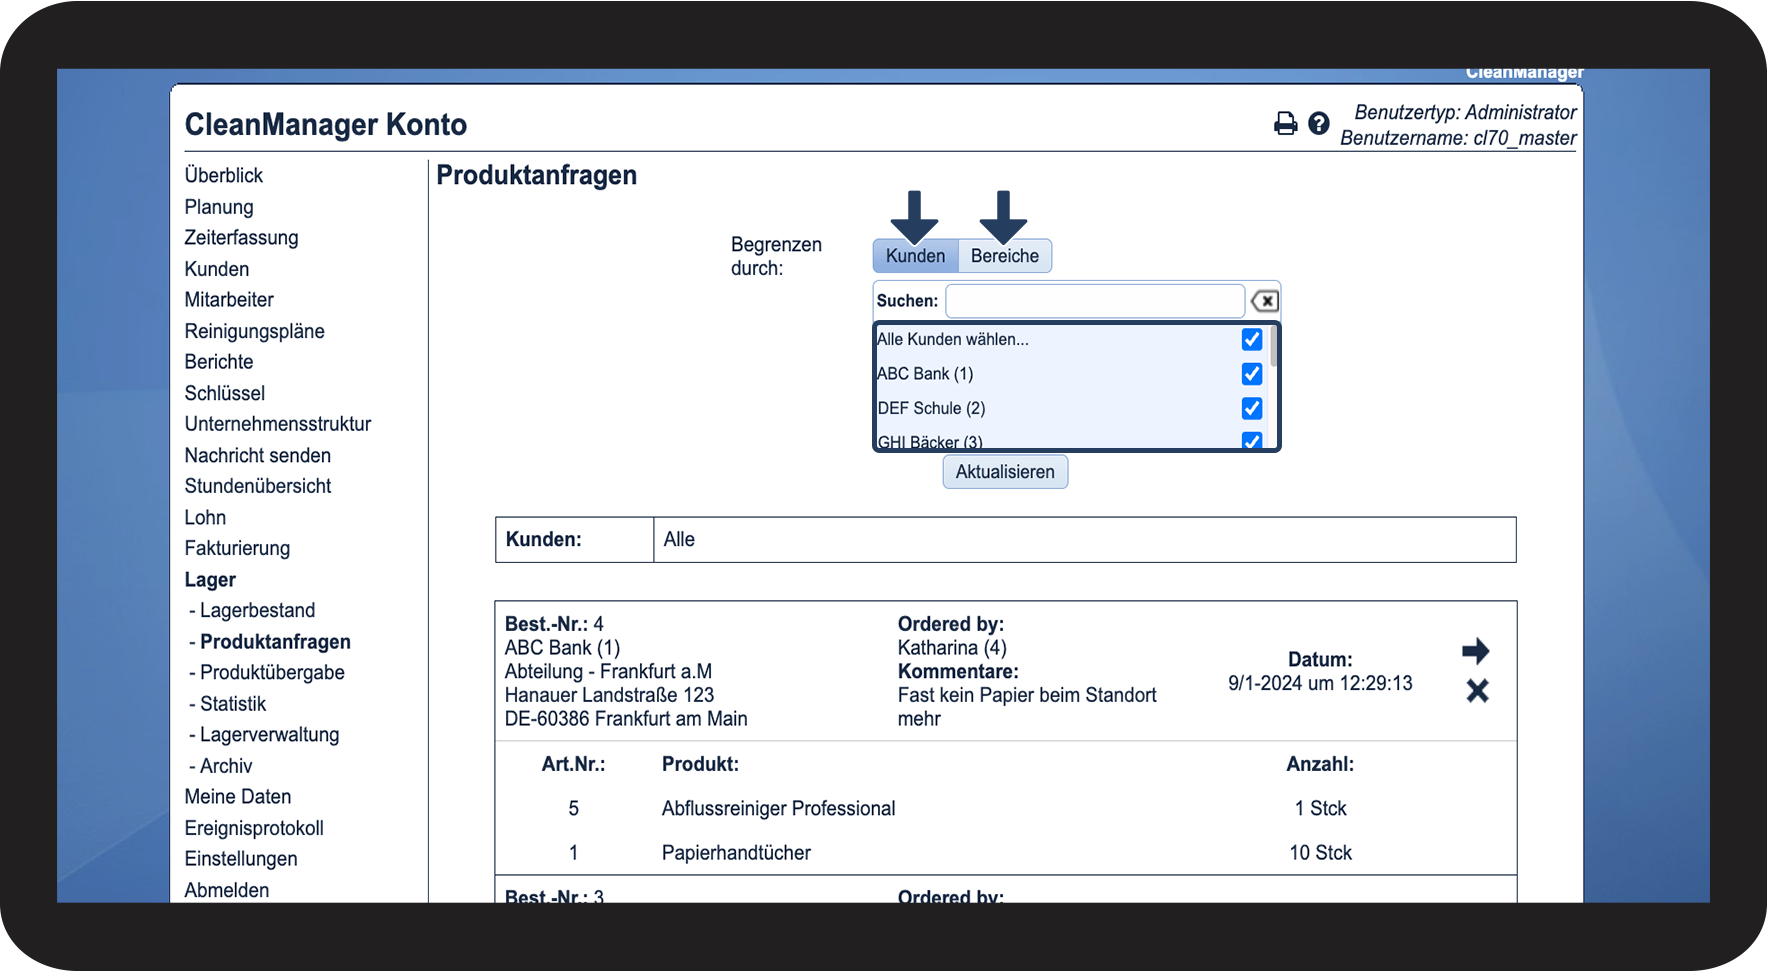Open Produktübergabe in the sidebar

coord(272,673)
